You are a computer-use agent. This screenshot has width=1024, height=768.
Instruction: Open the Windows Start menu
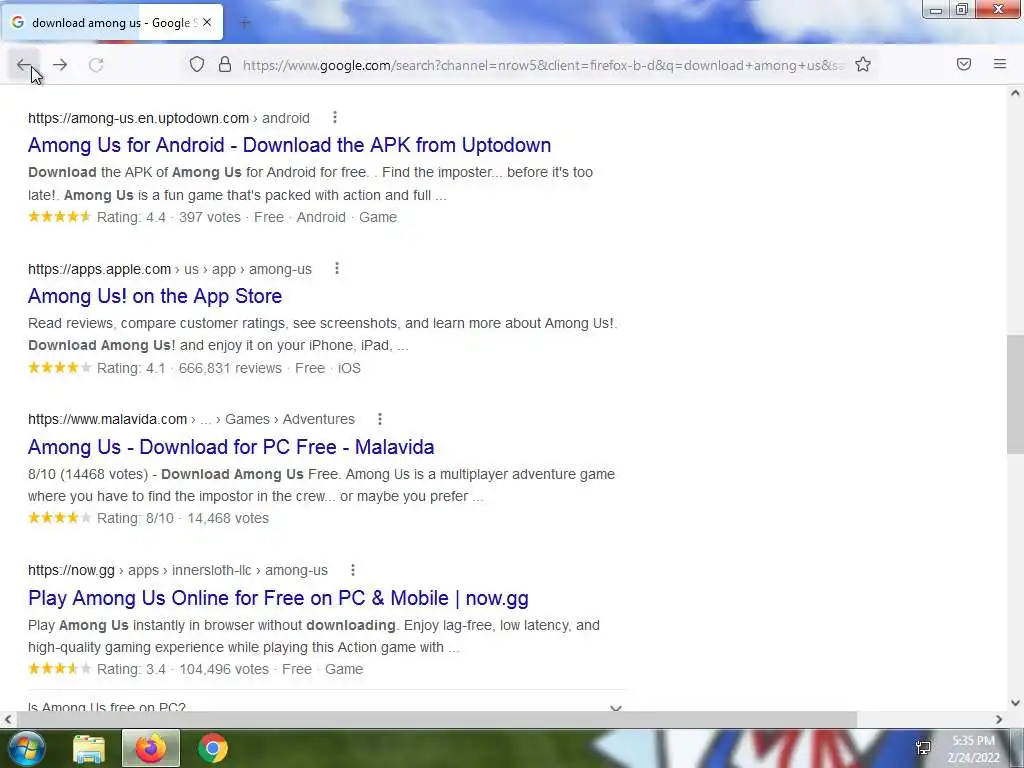click(x=26, y=748)
